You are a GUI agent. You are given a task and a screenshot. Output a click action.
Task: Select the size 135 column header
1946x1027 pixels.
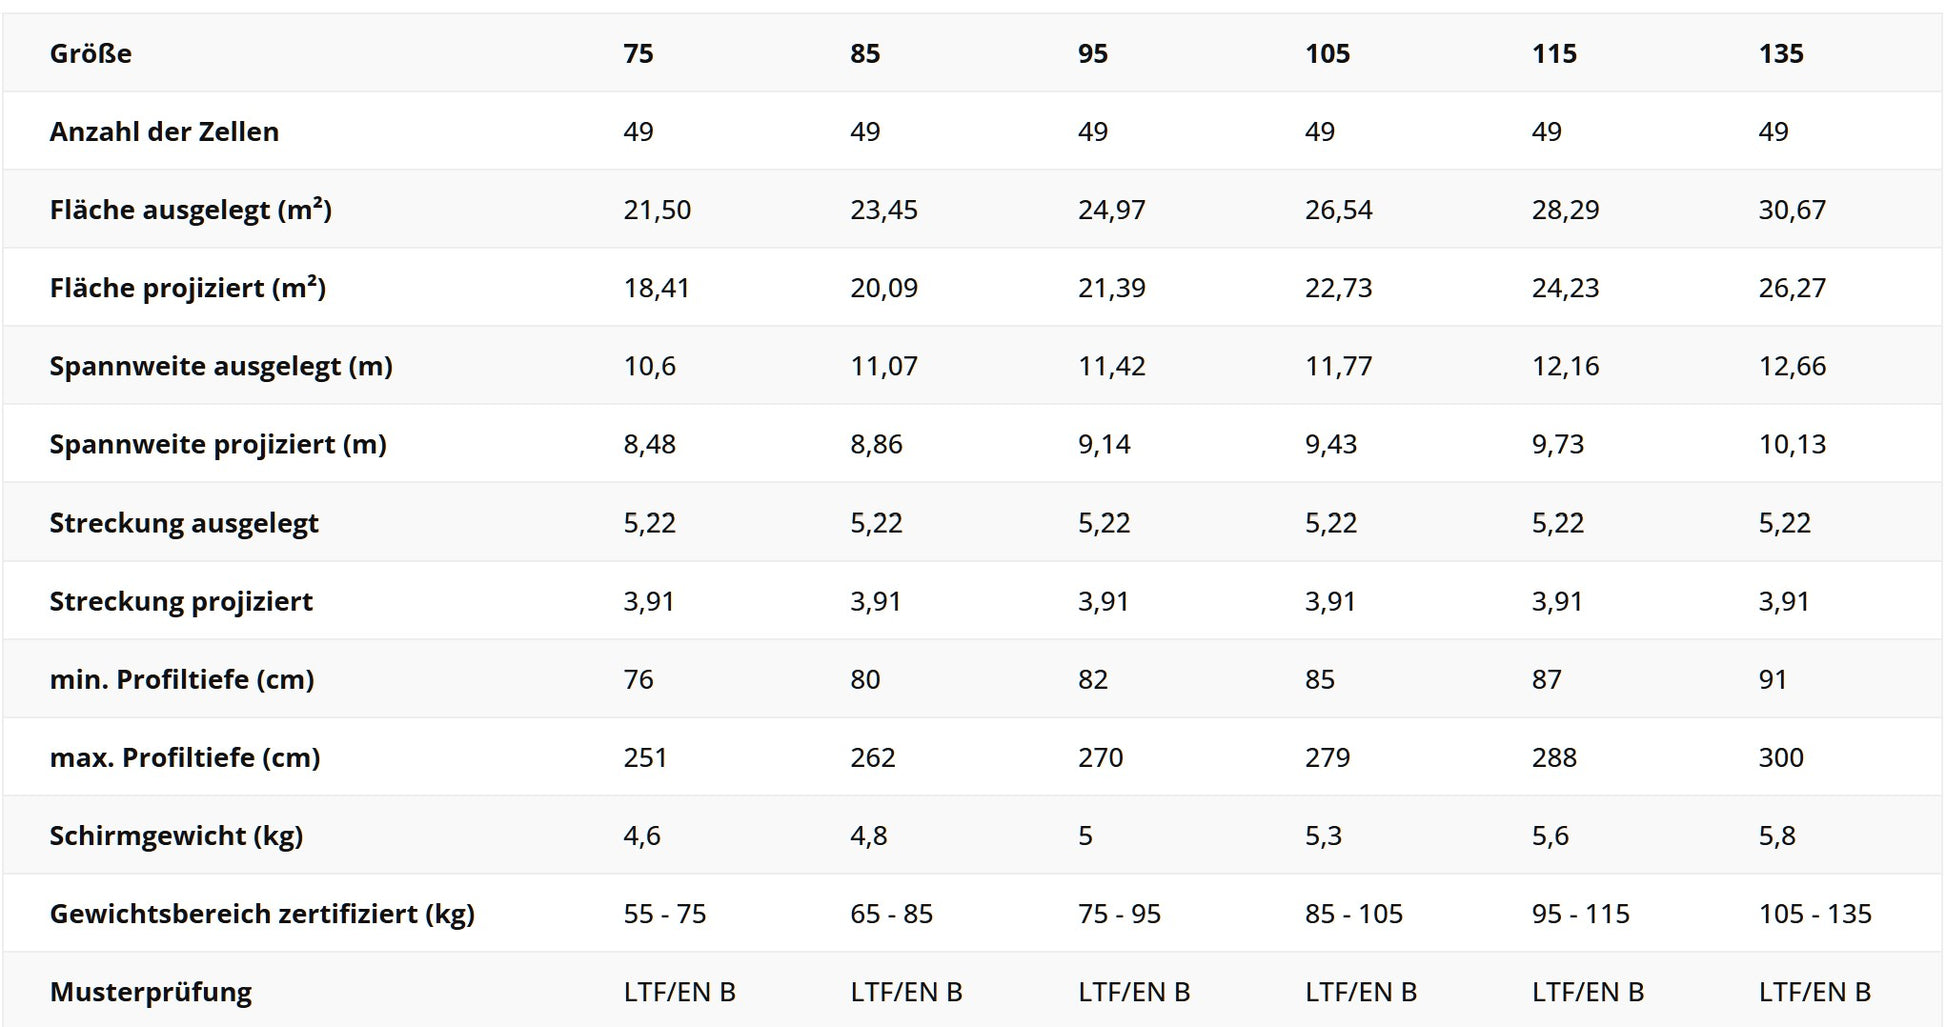[x=1781, y=53]
